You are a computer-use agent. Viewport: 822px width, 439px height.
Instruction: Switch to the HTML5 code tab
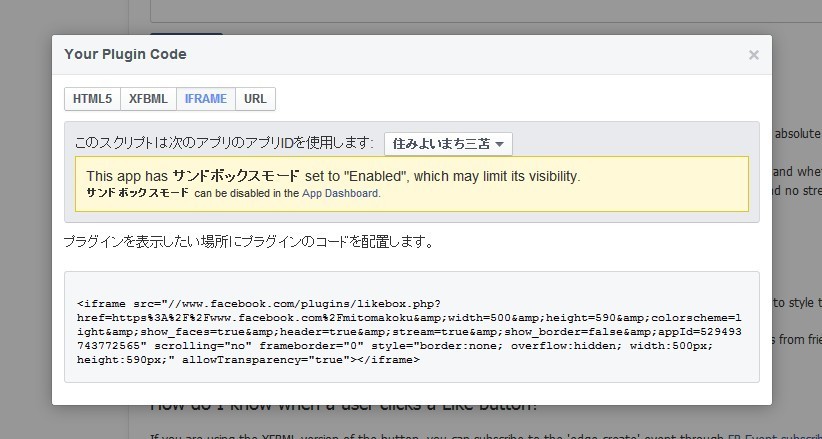click(92, 99)
